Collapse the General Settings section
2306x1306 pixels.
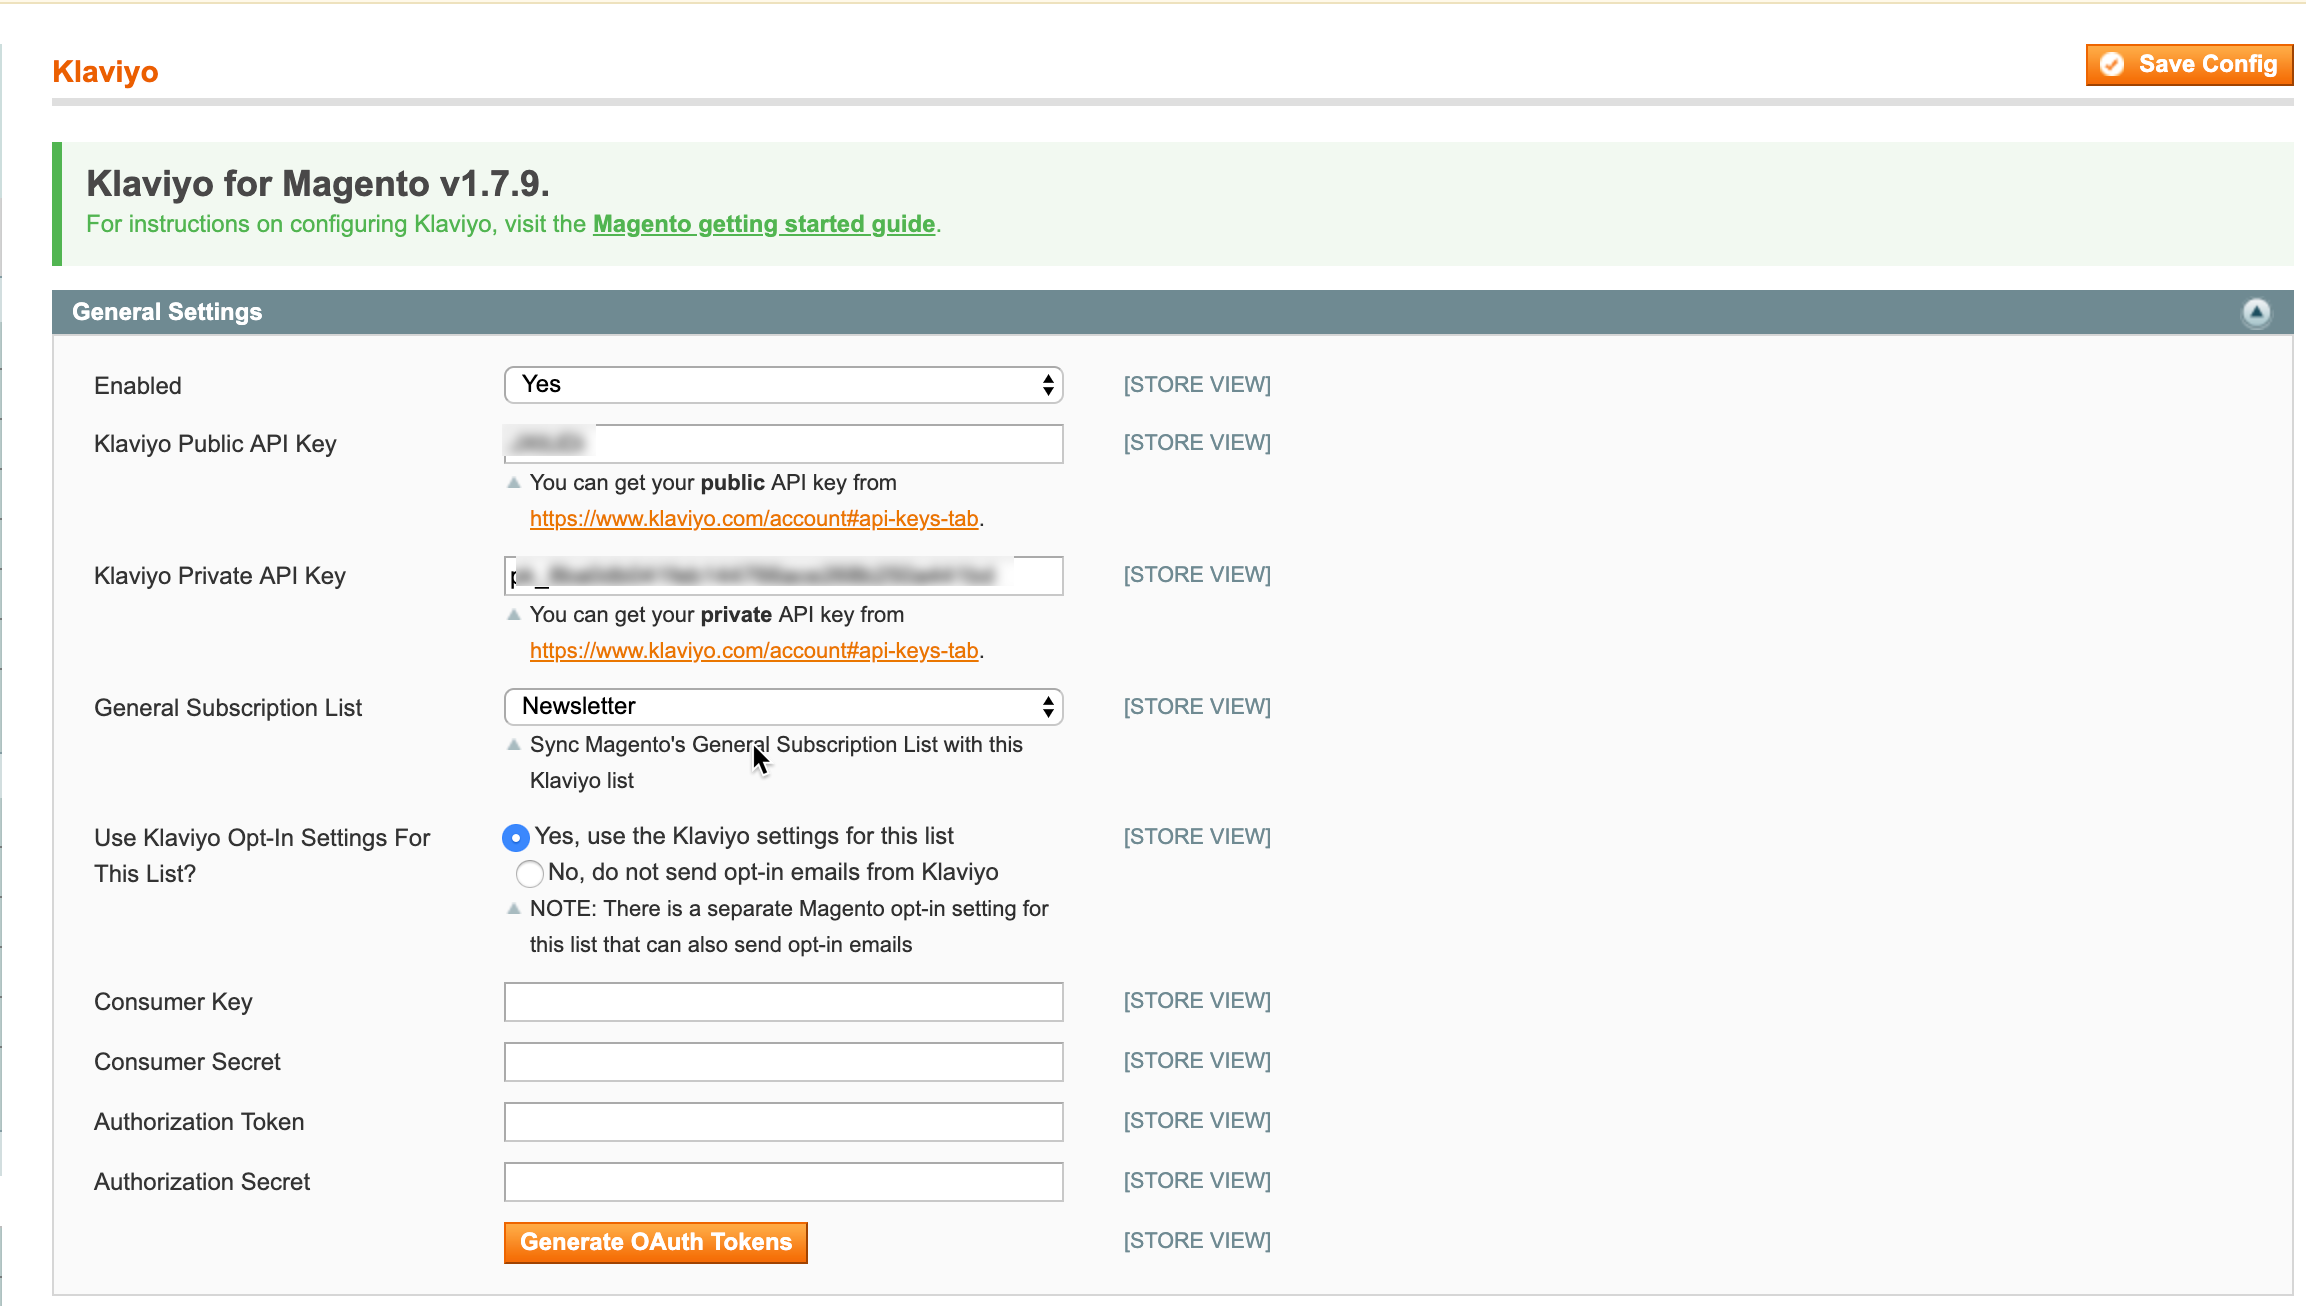pyautogui.click(x=2256, y=313)
